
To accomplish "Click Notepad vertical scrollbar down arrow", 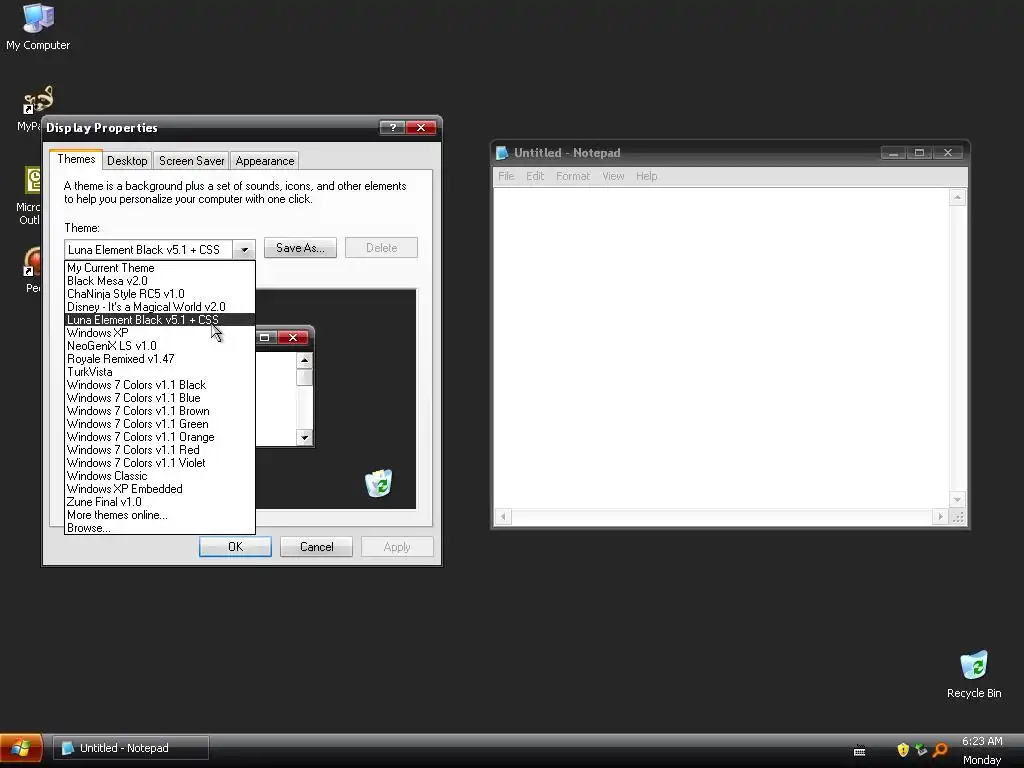I will click(957, 500).
